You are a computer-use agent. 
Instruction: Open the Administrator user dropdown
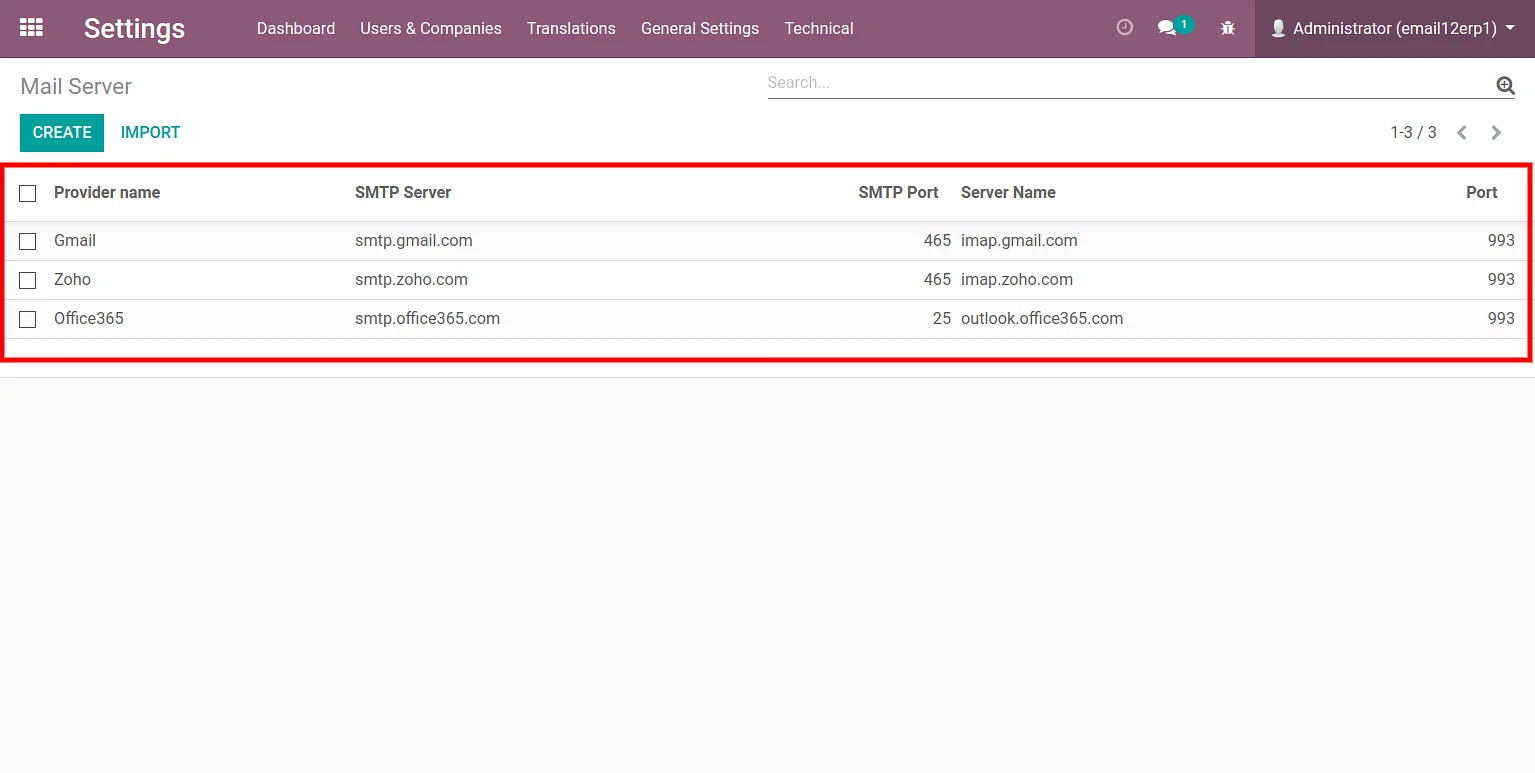(x=1390, y=28)
